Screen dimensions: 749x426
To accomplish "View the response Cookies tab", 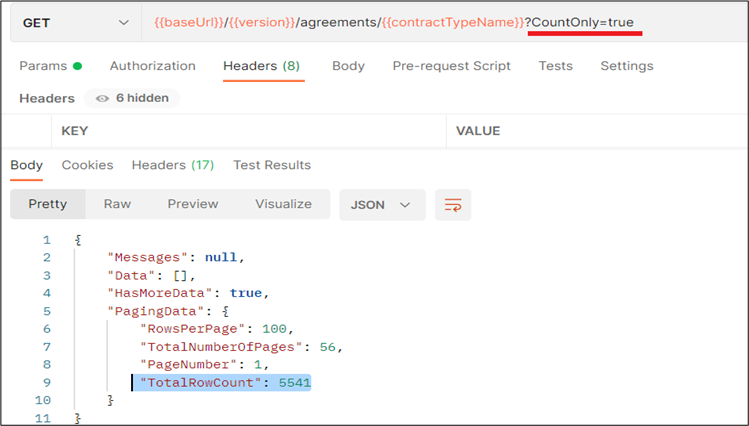I will [87, 165].
